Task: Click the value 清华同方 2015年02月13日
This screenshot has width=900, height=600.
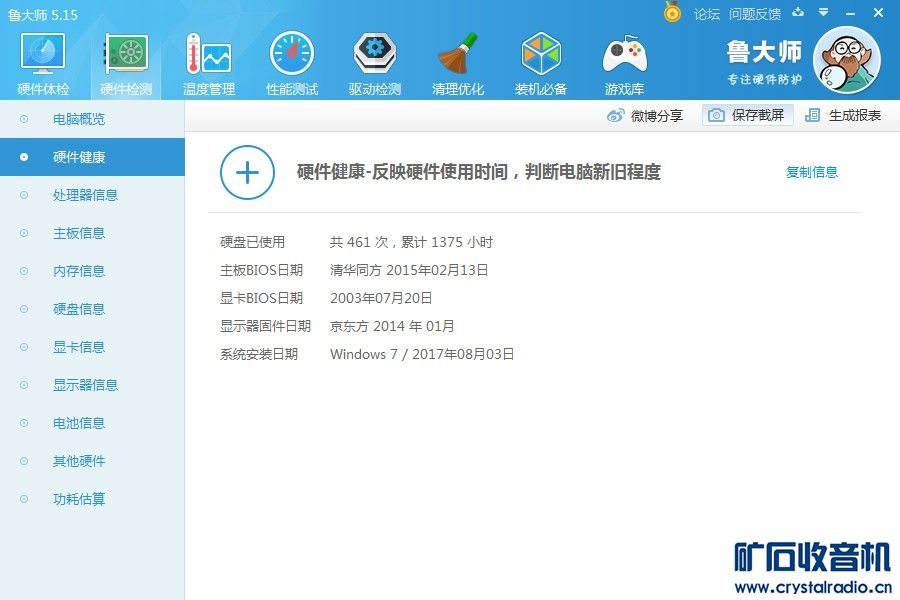Action: point(409,270)
